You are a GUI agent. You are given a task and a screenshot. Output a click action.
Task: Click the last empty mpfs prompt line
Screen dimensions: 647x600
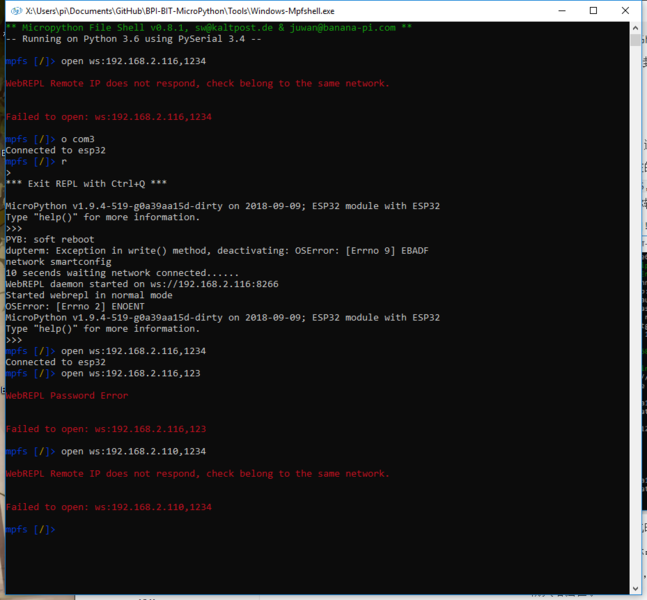point(31,529)
